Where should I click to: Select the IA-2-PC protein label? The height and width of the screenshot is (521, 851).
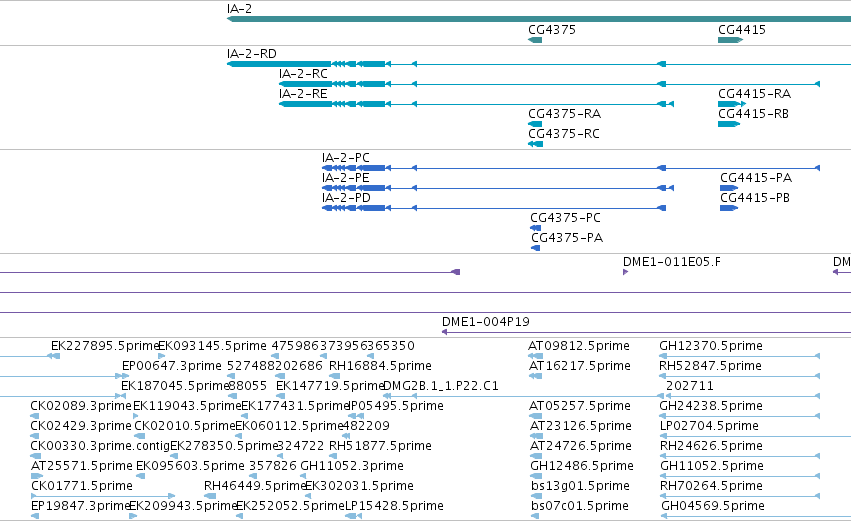click(x=346, y=158)
